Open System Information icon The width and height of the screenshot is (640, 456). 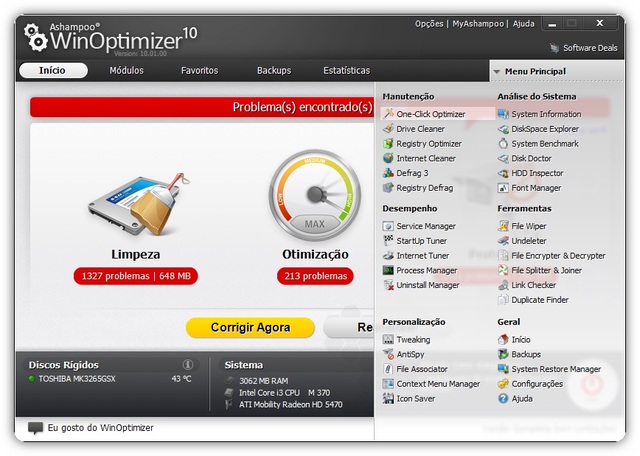[x=503, y=114]
